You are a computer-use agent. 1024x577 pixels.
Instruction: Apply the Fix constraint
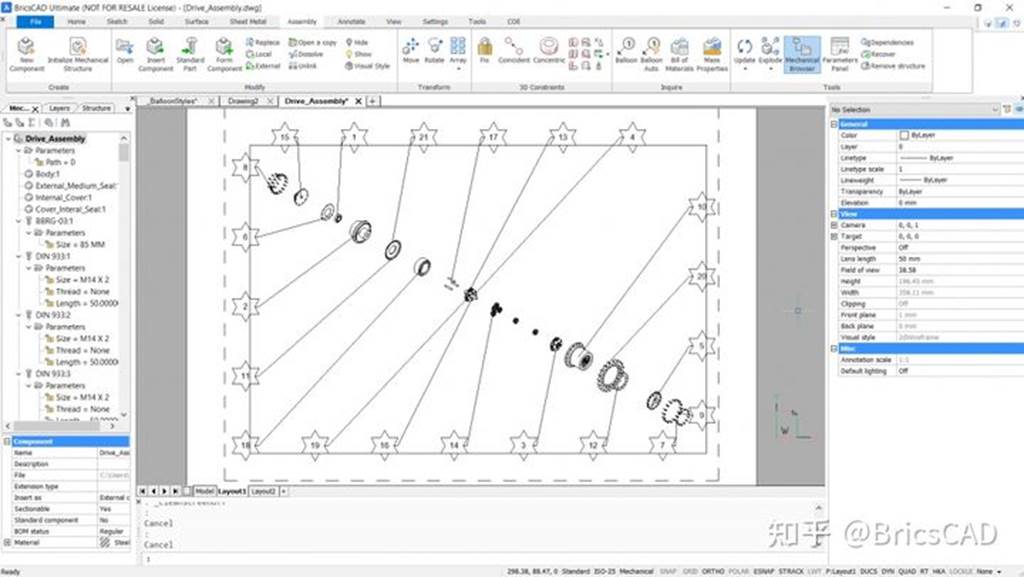485,50
